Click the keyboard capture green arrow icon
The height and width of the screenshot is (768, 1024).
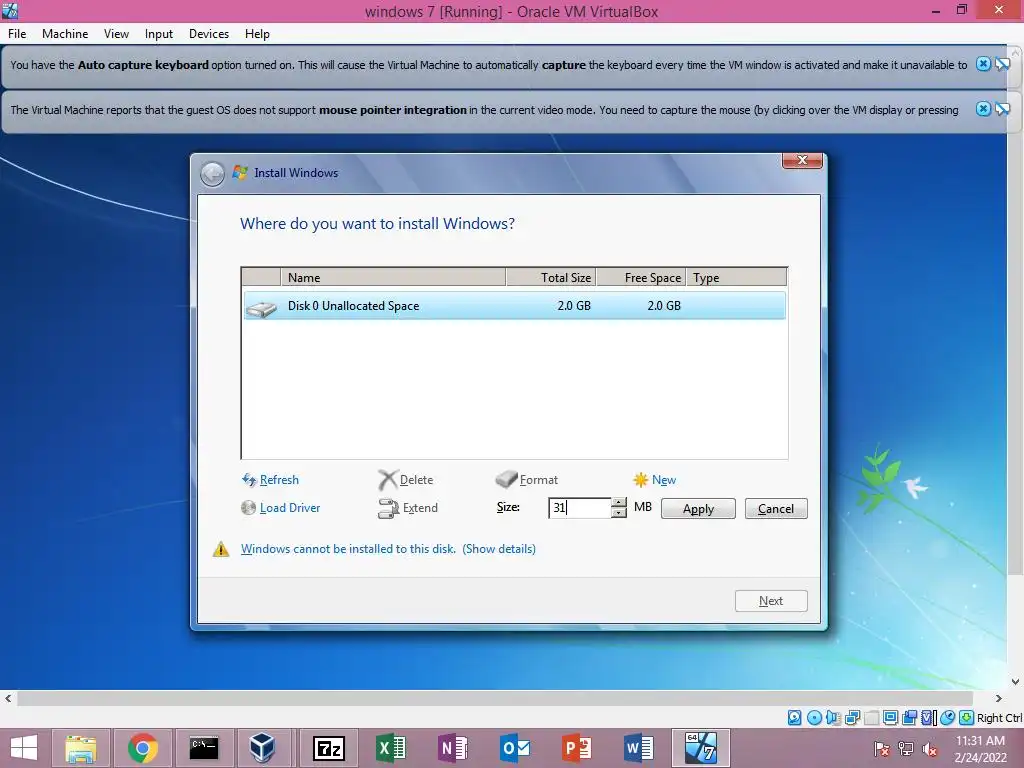[x=967, y=718]
